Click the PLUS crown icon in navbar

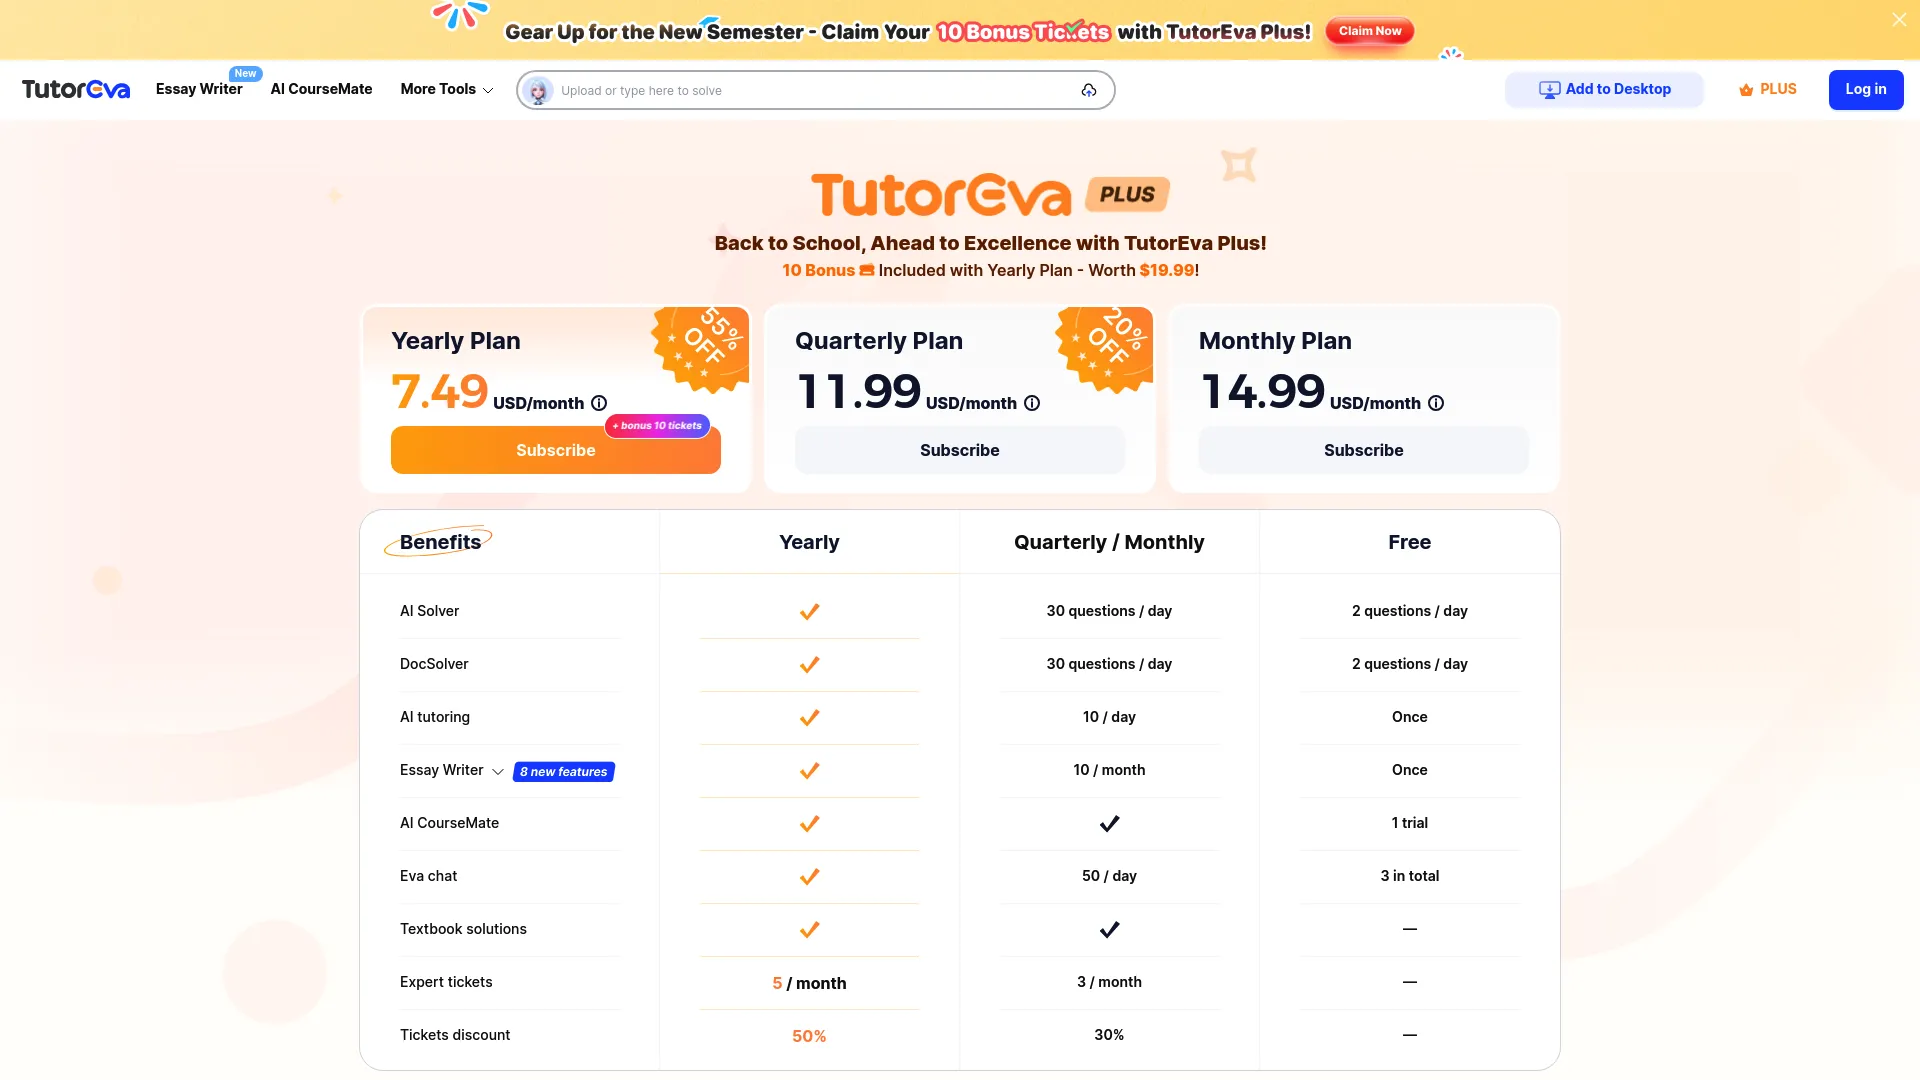point(1743,90)
